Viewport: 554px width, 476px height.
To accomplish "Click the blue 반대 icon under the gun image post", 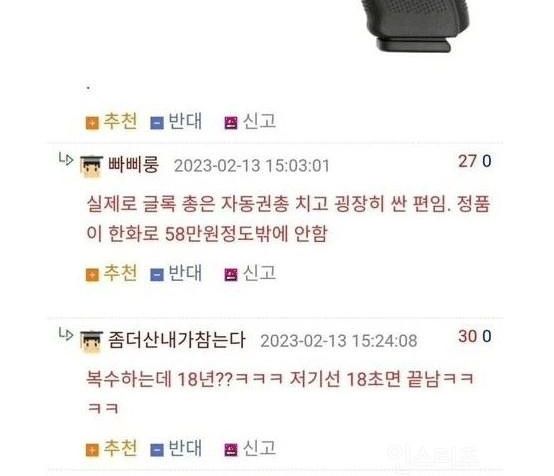I will pyautogui.click(x=157, y=123).
